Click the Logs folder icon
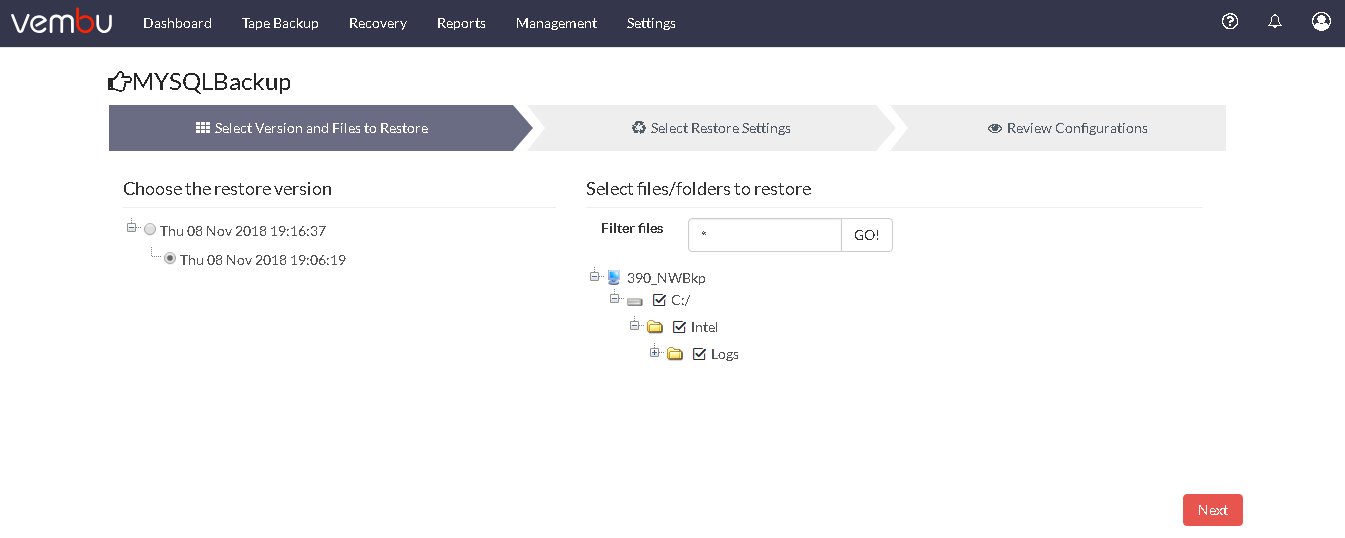The width and height of the screenshot is (1345, 538). tap(675, 354)
